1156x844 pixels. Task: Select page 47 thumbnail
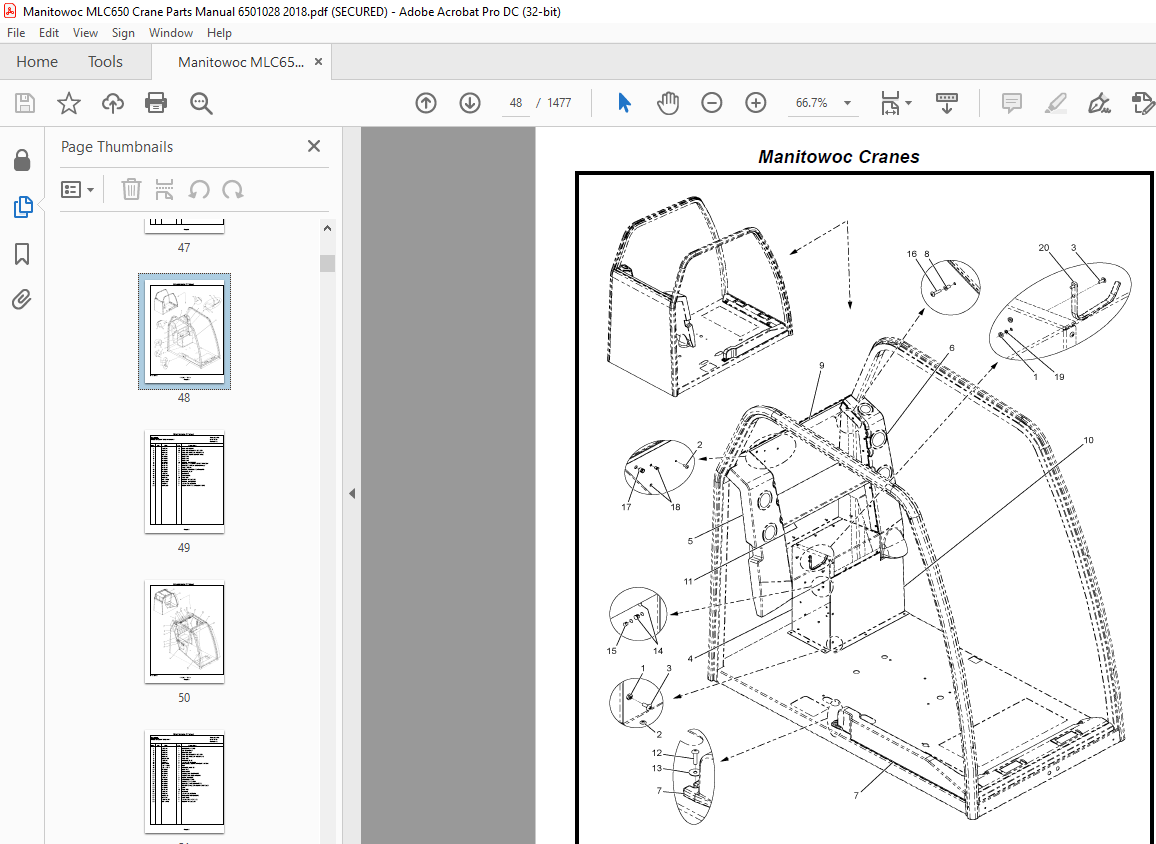coord(184,226)
